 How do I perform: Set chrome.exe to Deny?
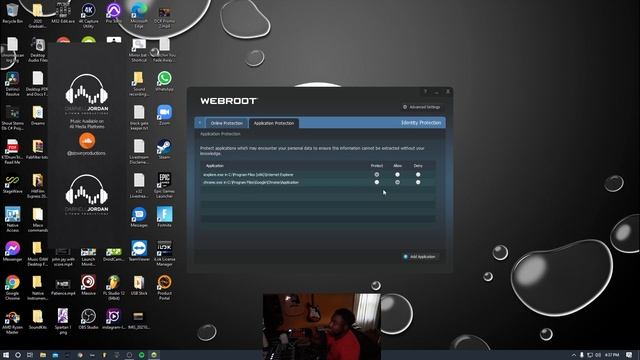[418, 182]
